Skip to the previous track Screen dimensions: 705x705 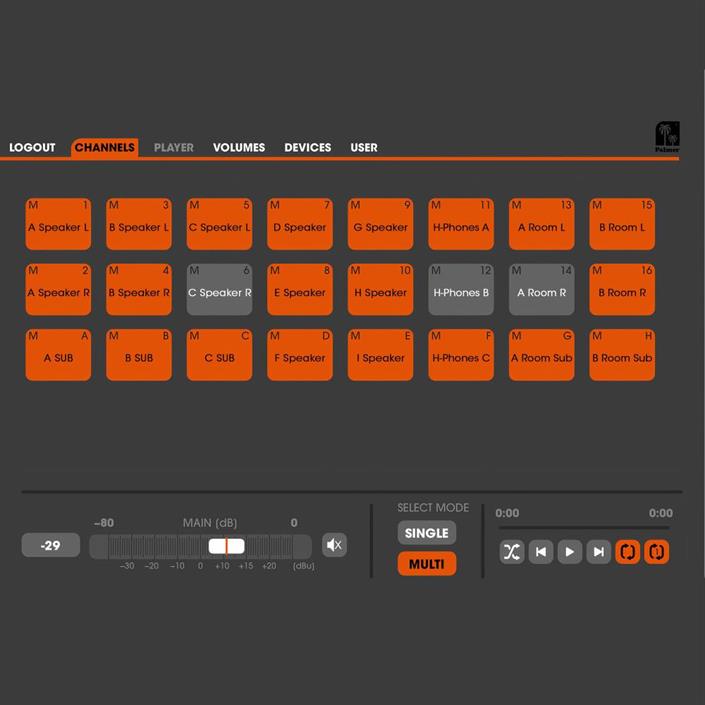point(541,551)
